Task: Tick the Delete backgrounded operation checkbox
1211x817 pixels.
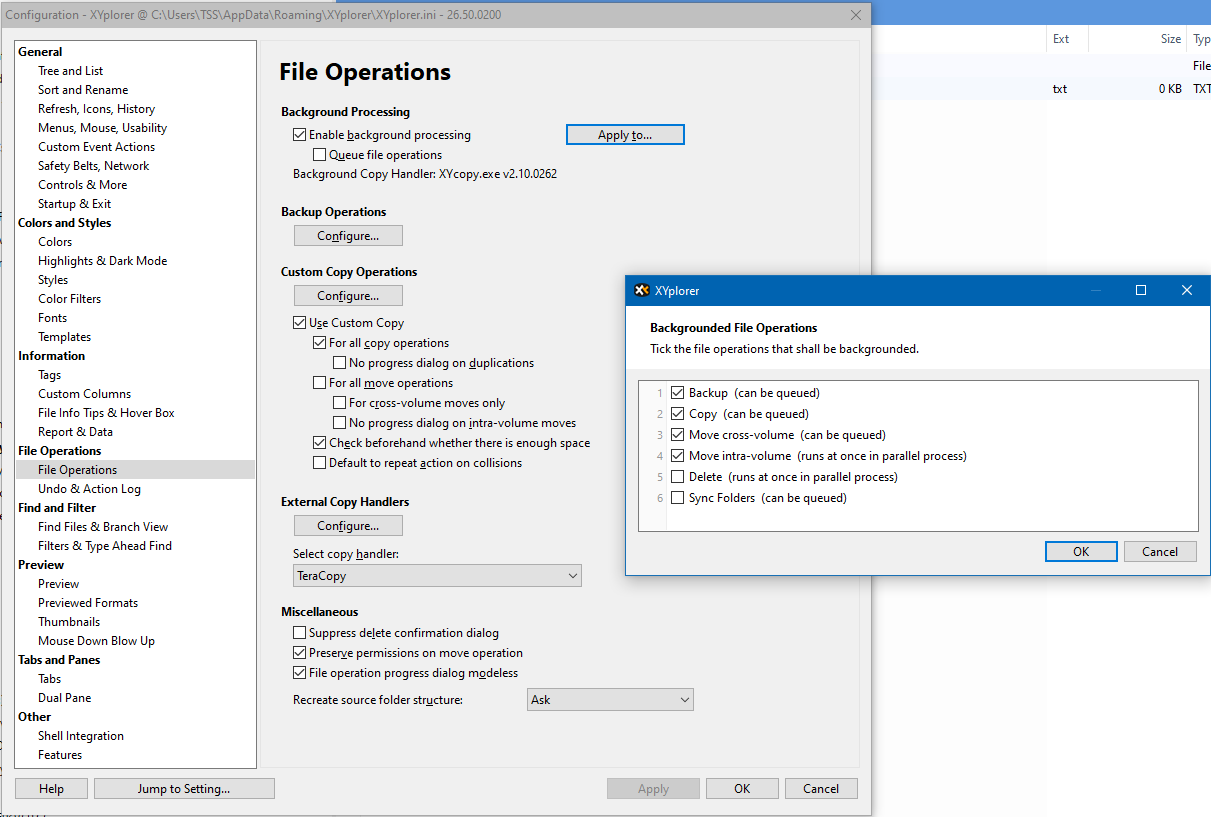Action: tap(678, 477)
